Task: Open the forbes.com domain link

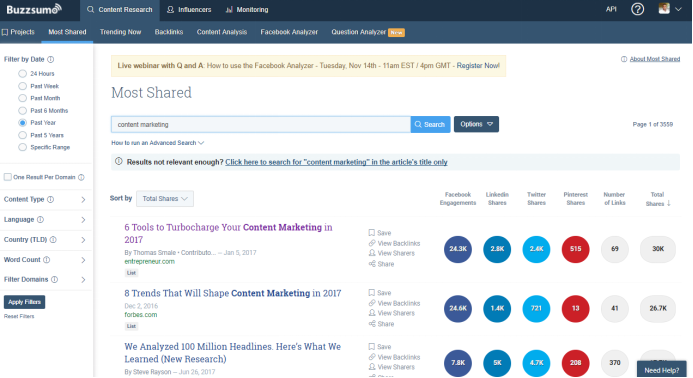Action: coord(141,315)
